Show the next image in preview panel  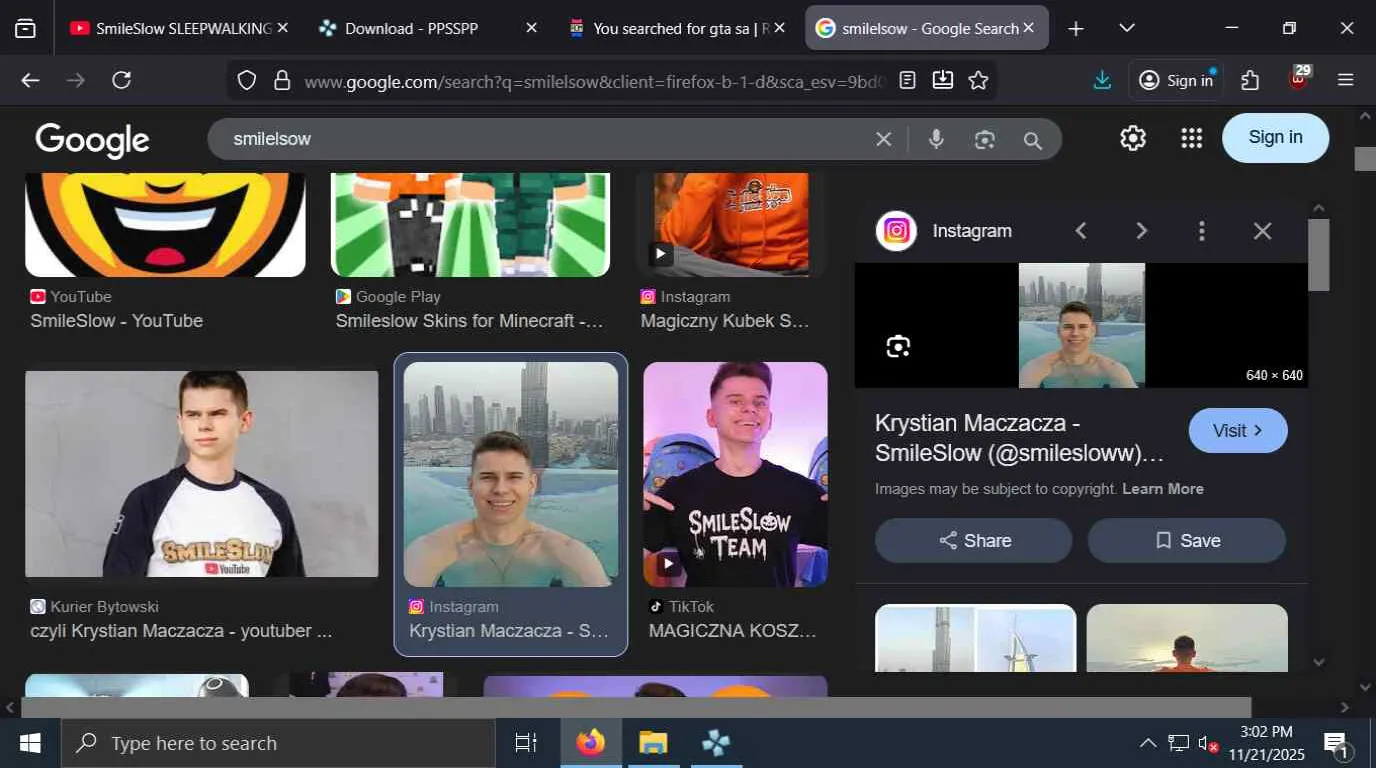click(x=1141, y=231)
